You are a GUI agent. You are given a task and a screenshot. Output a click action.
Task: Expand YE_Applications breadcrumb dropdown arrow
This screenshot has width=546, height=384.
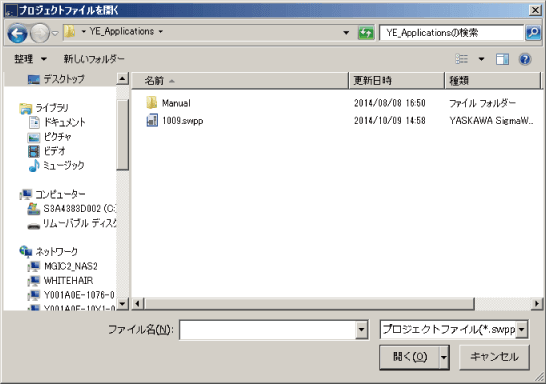(161, 31)
